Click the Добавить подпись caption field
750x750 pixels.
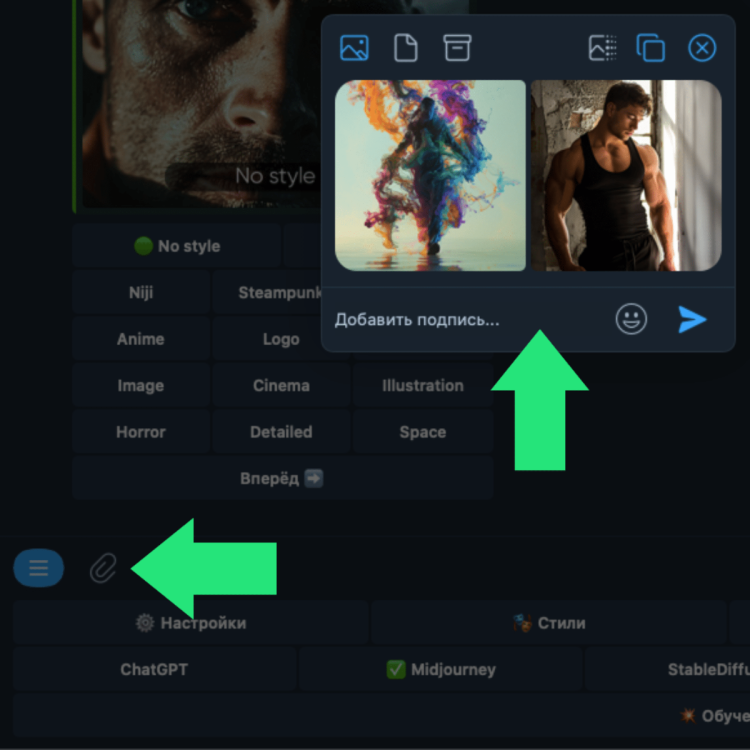coord(460,320)
